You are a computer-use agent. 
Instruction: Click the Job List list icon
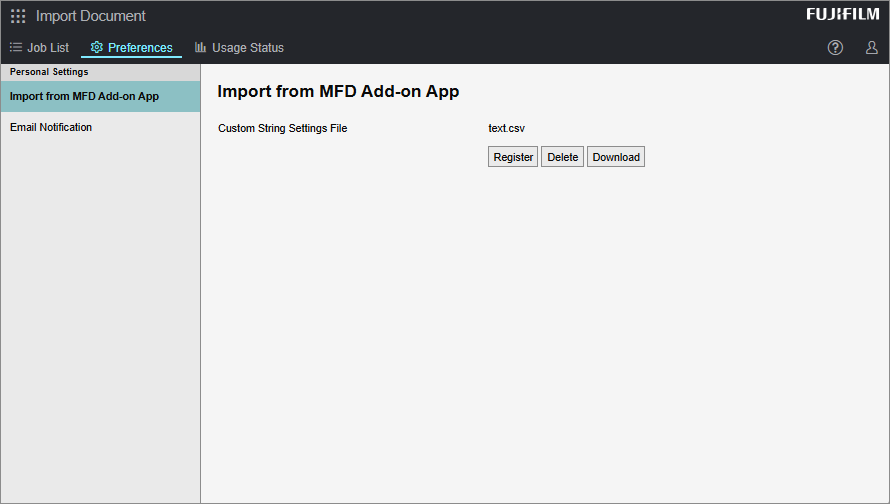(16, 48)
